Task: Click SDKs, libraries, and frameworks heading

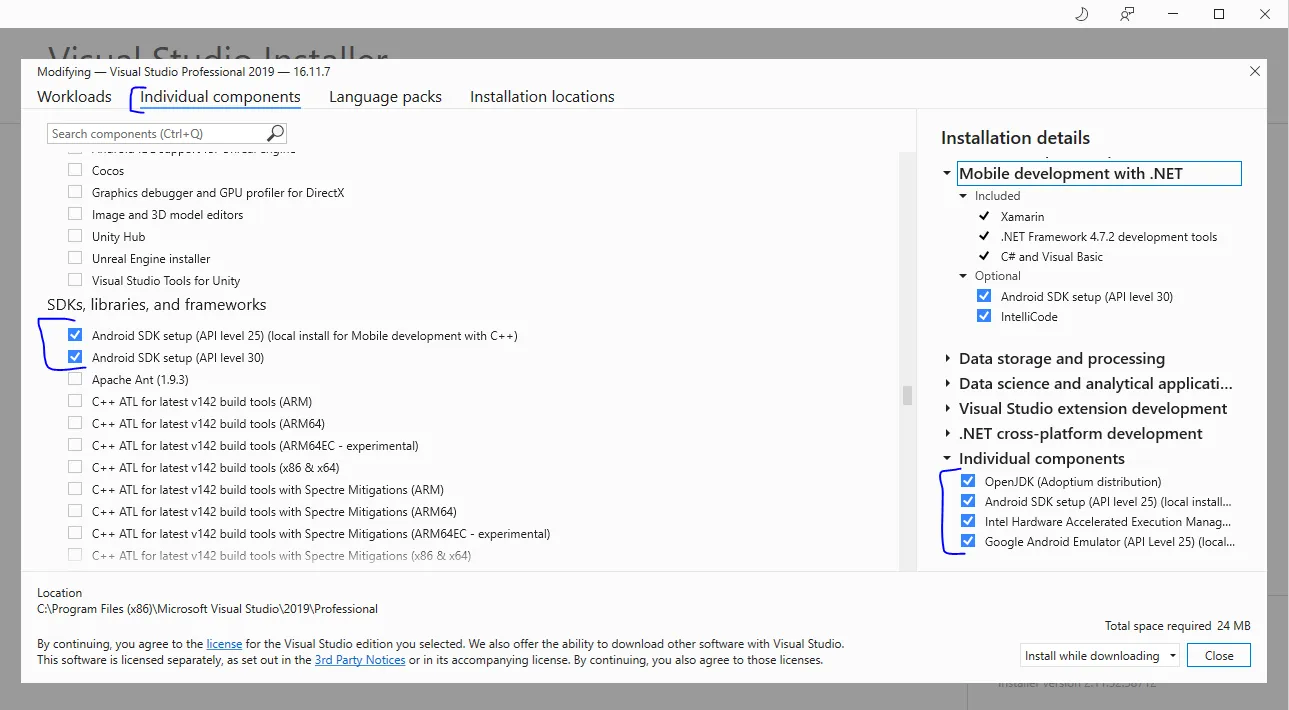Action: 157,304
